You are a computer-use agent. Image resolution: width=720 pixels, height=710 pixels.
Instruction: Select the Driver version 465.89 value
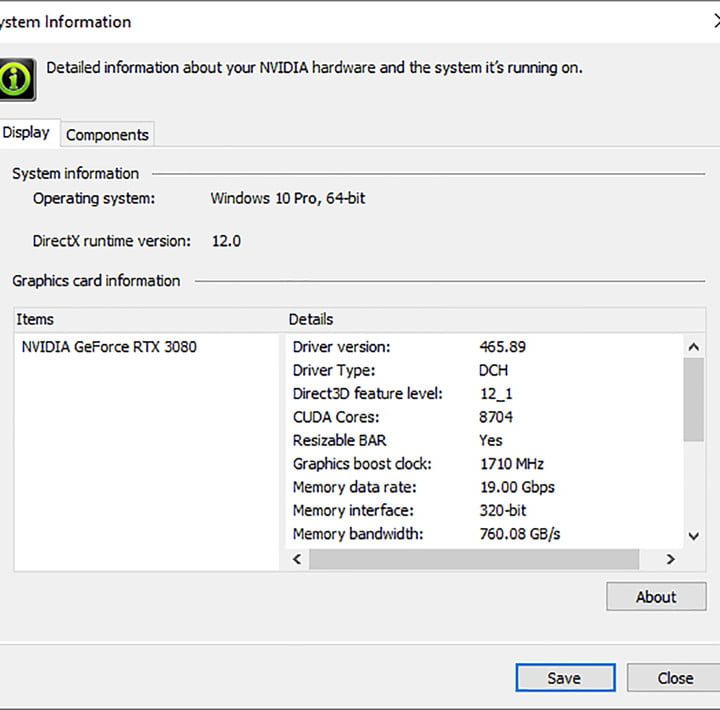(x=503, y=347)
